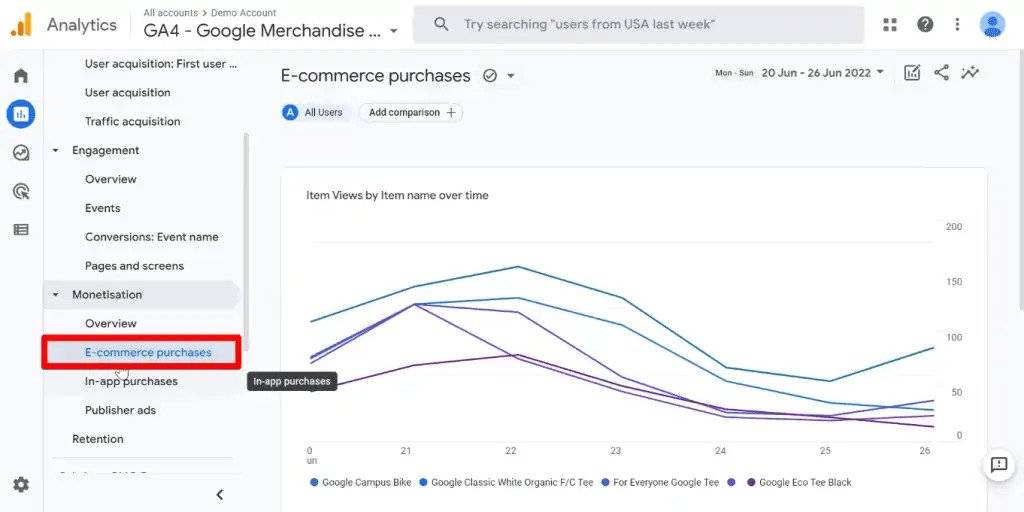Image resolution: width=1024 pixels, height=512 pixels.
Task: Click the search magnifier icon
Action: pos(441,25)
